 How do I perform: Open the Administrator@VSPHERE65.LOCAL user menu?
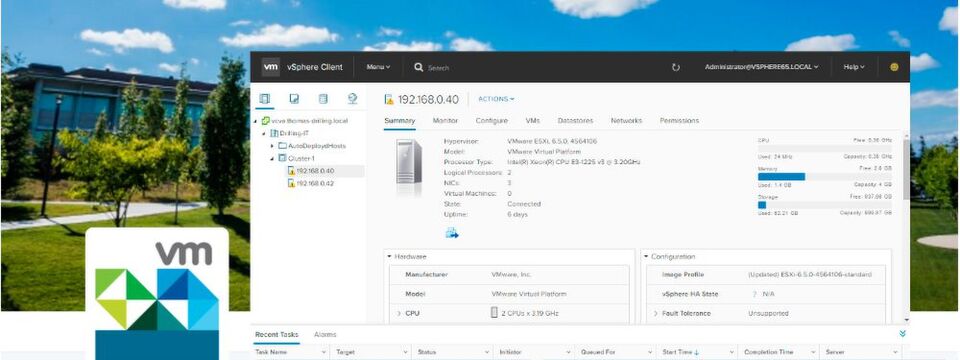761,67
